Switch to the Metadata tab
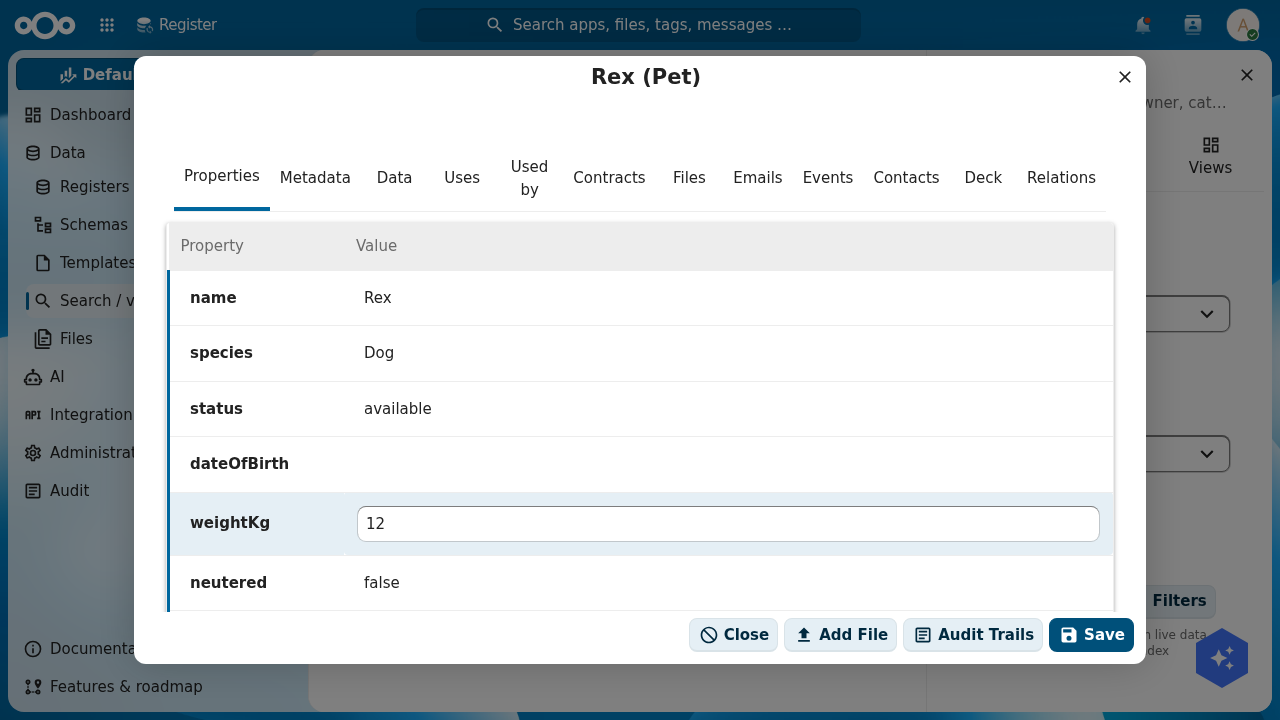Screen dimensions: 1280x720 click(315, 178)
